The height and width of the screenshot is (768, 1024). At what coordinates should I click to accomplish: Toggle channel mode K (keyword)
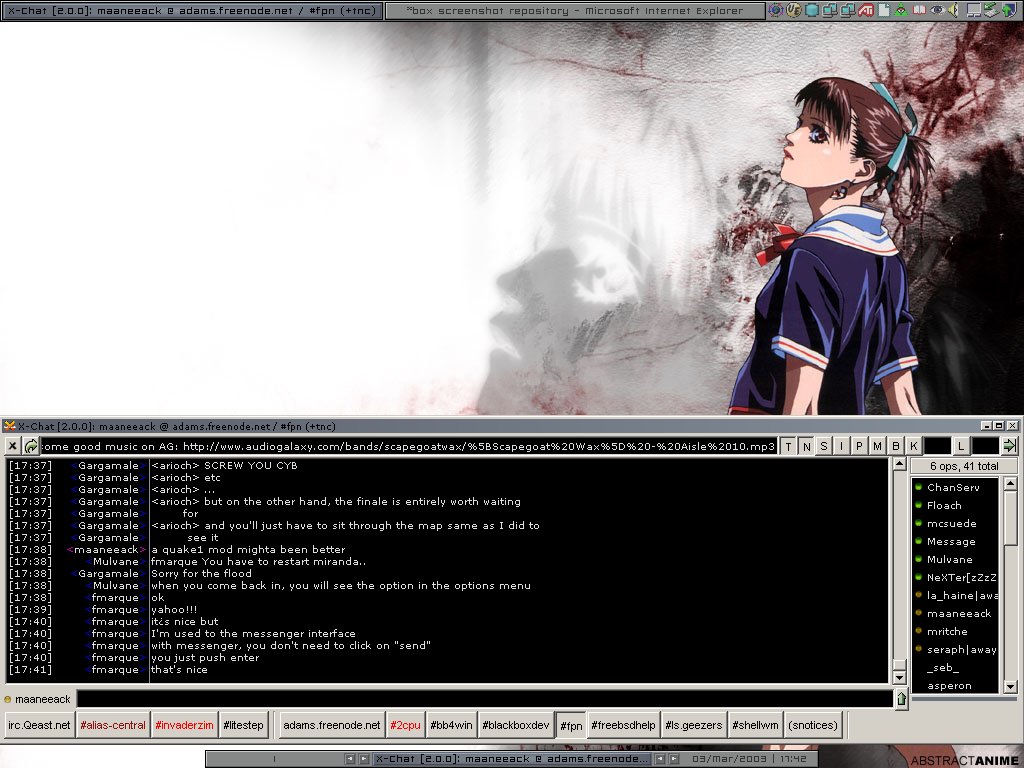click(914, 446)
